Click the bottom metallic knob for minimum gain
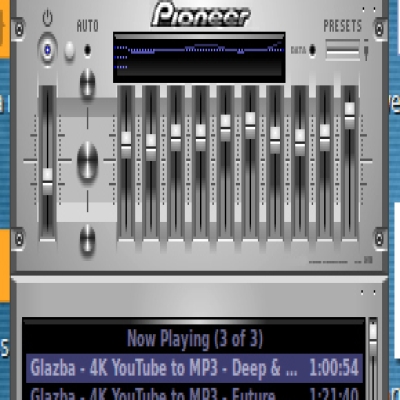This screenshot has height=400, width=400. (x=87, y=240)
